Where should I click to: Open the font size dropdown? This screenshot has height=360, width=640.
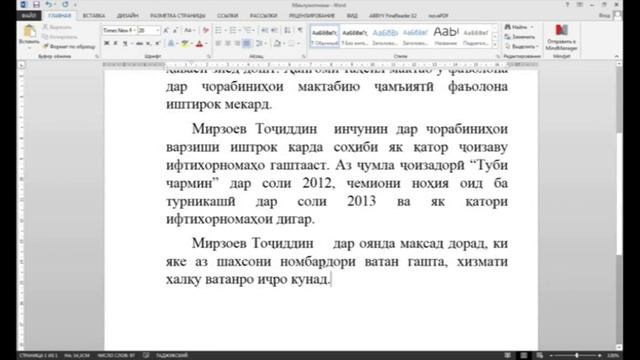[x=158, y=31]
